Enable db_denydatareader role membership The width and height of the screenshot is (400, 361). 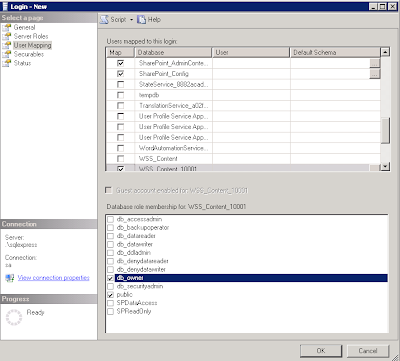click(110, 261)
